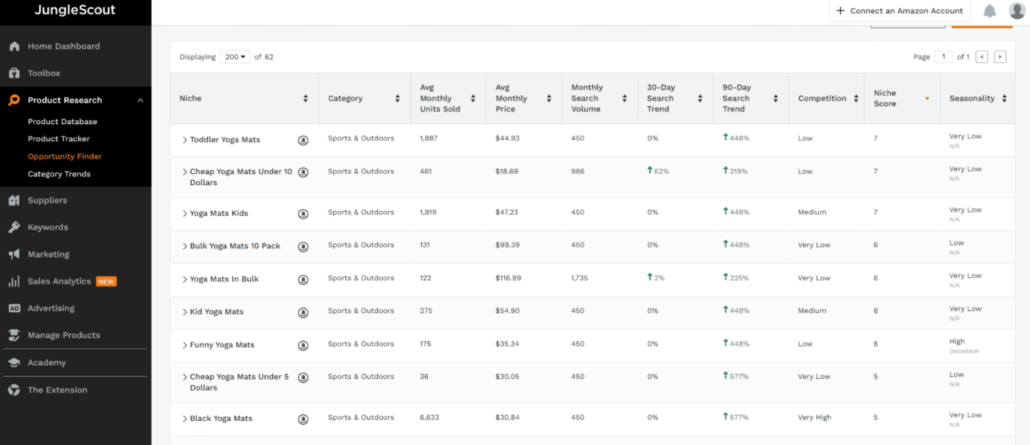Expand the Toddler Yoga Mats row

[184, 140]
